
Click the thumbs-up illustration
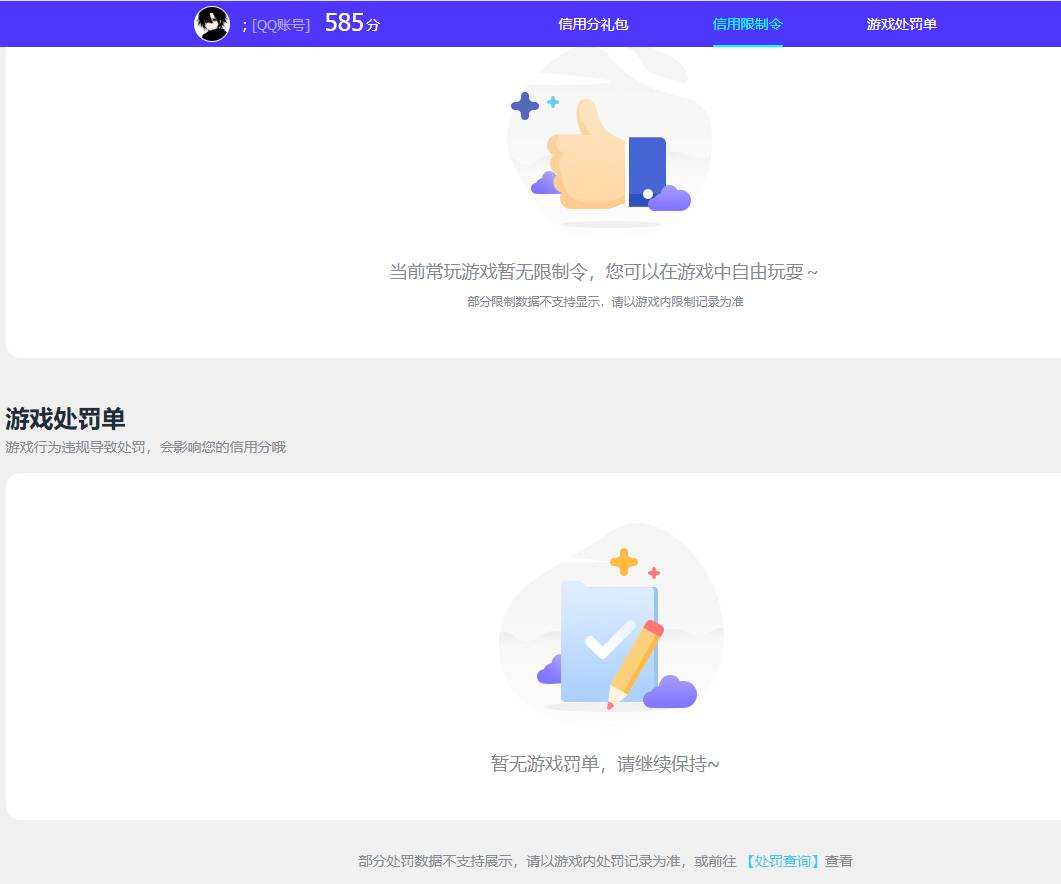609,141
